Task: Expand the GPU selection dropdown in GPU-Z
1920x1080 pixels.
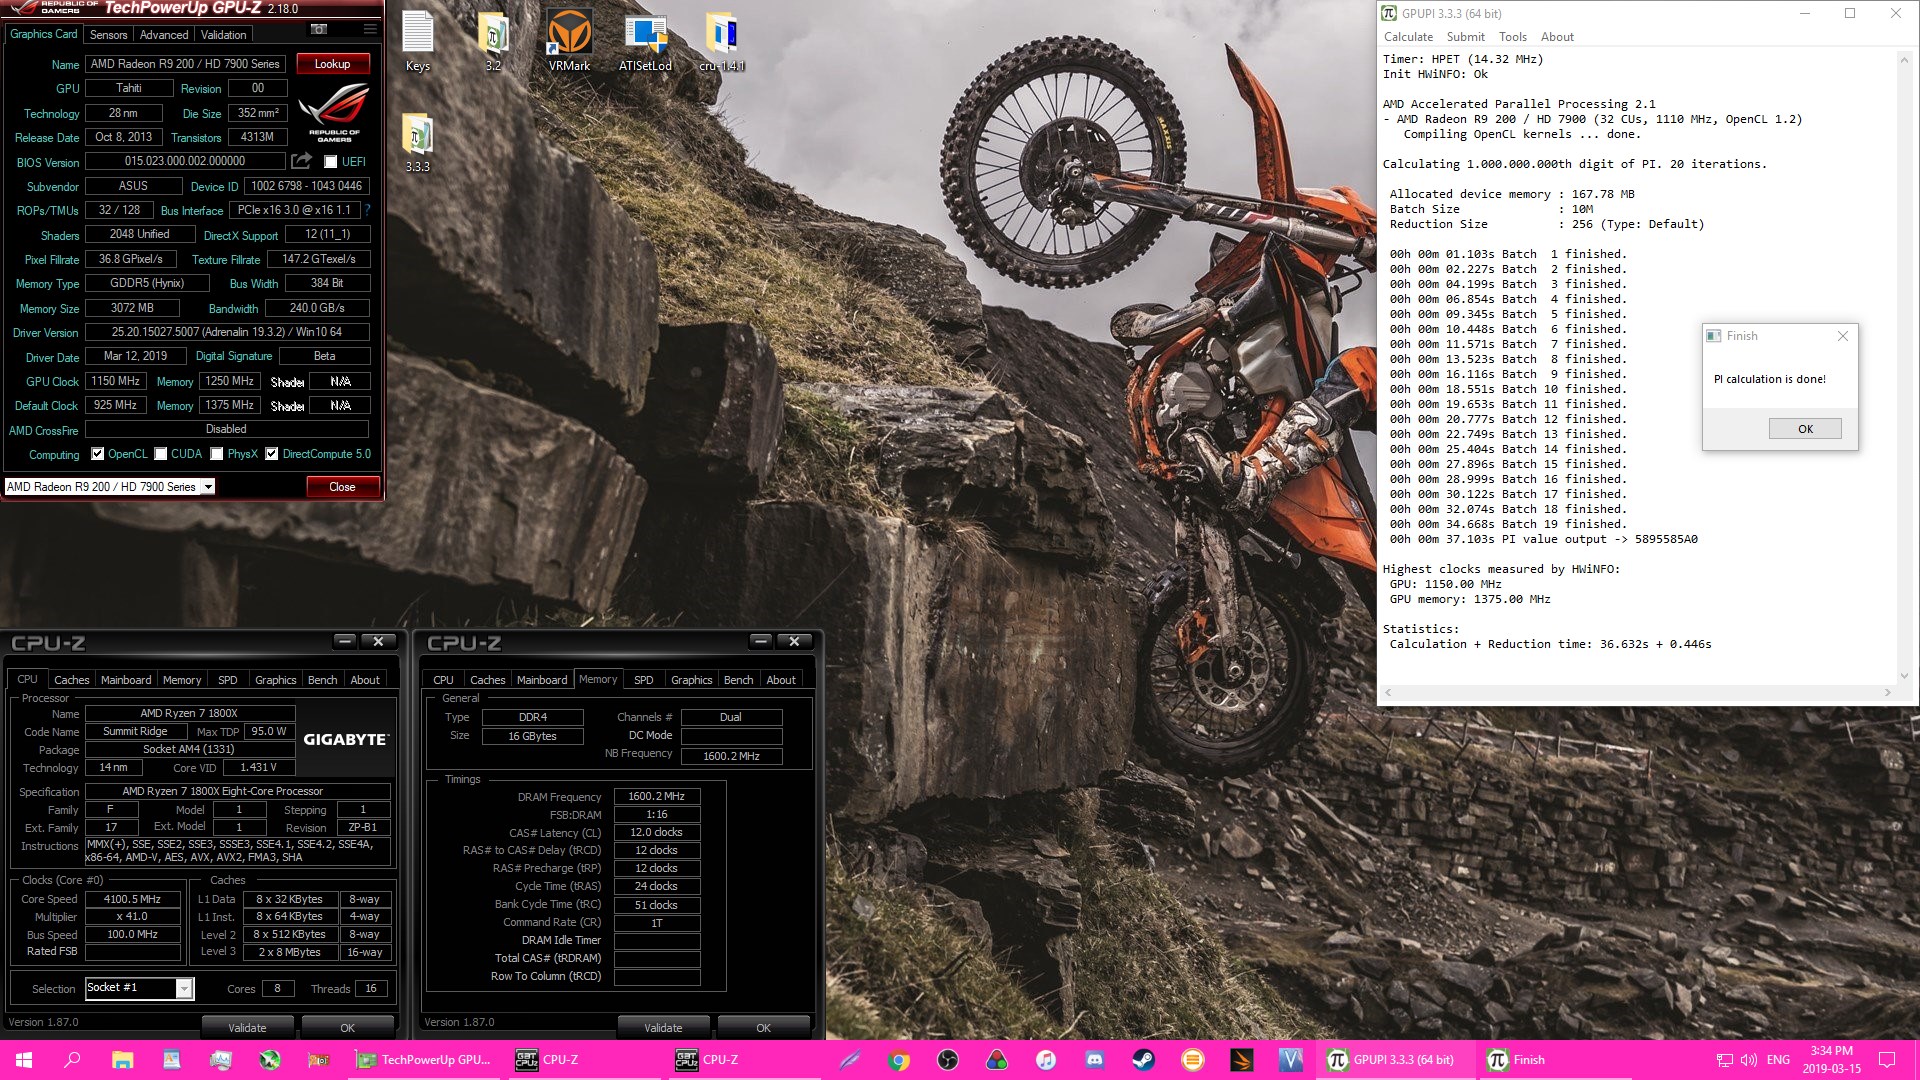Action: coord(208,487)
